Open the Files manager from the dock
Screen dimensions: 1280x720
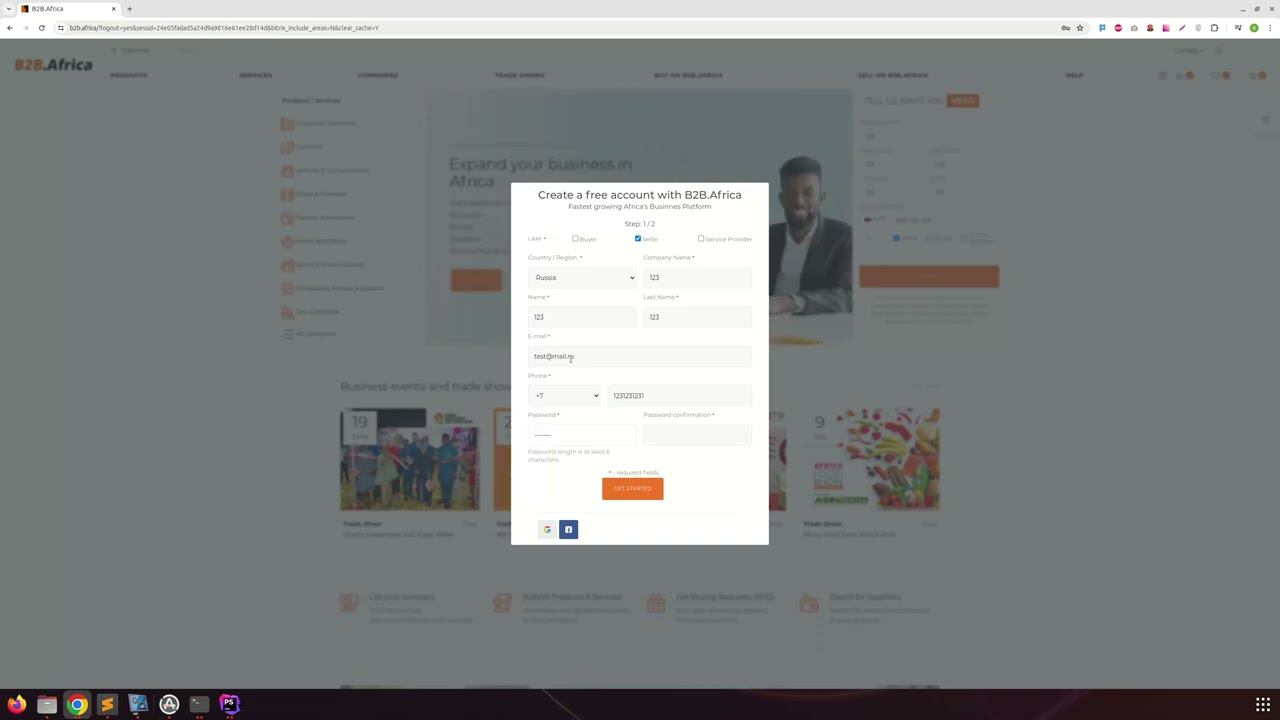tap(47, 704)
